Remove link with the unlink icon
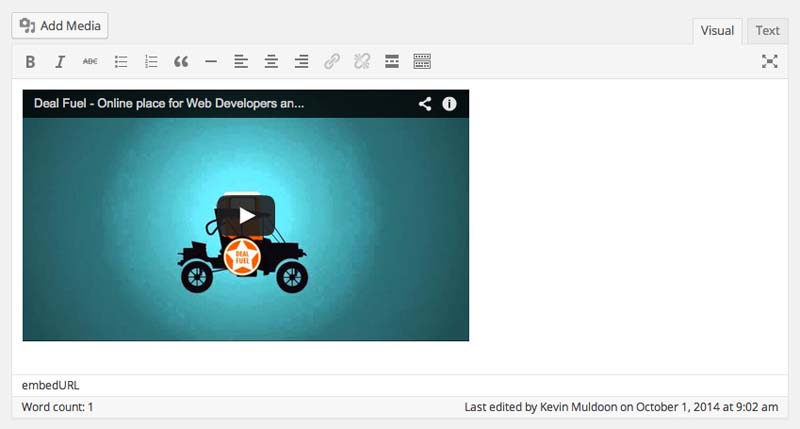The height and width of the screenshot is (429, 800). 362,62
